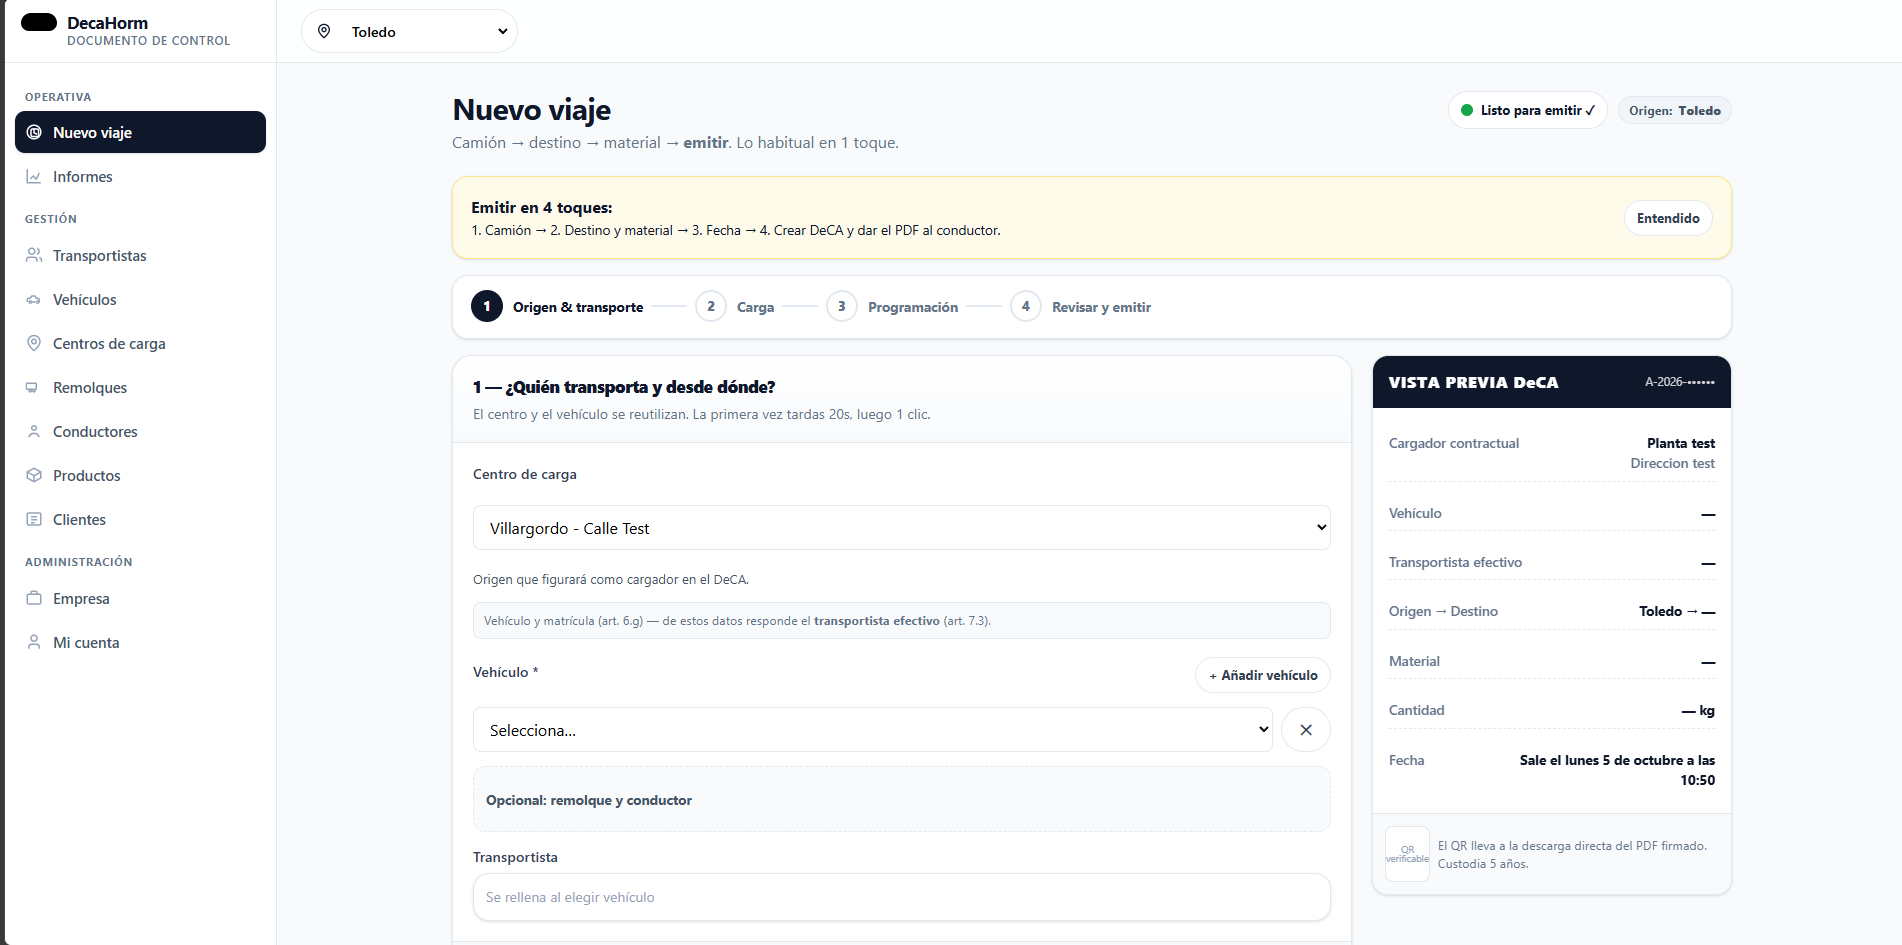Click the Transportista input field
The width and height of the screenshot is (1902, 945).
(x=902, y=897)
